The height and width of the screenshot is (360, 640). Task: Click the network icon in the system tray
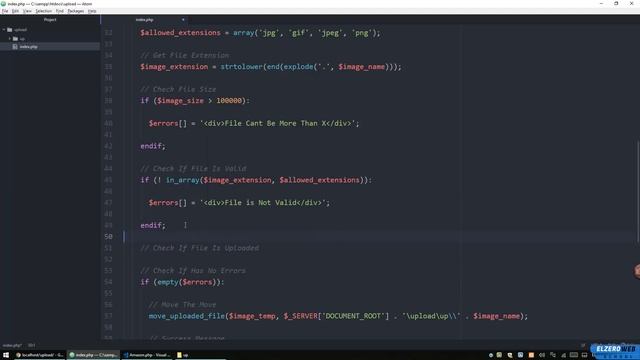tap(563, 355)
